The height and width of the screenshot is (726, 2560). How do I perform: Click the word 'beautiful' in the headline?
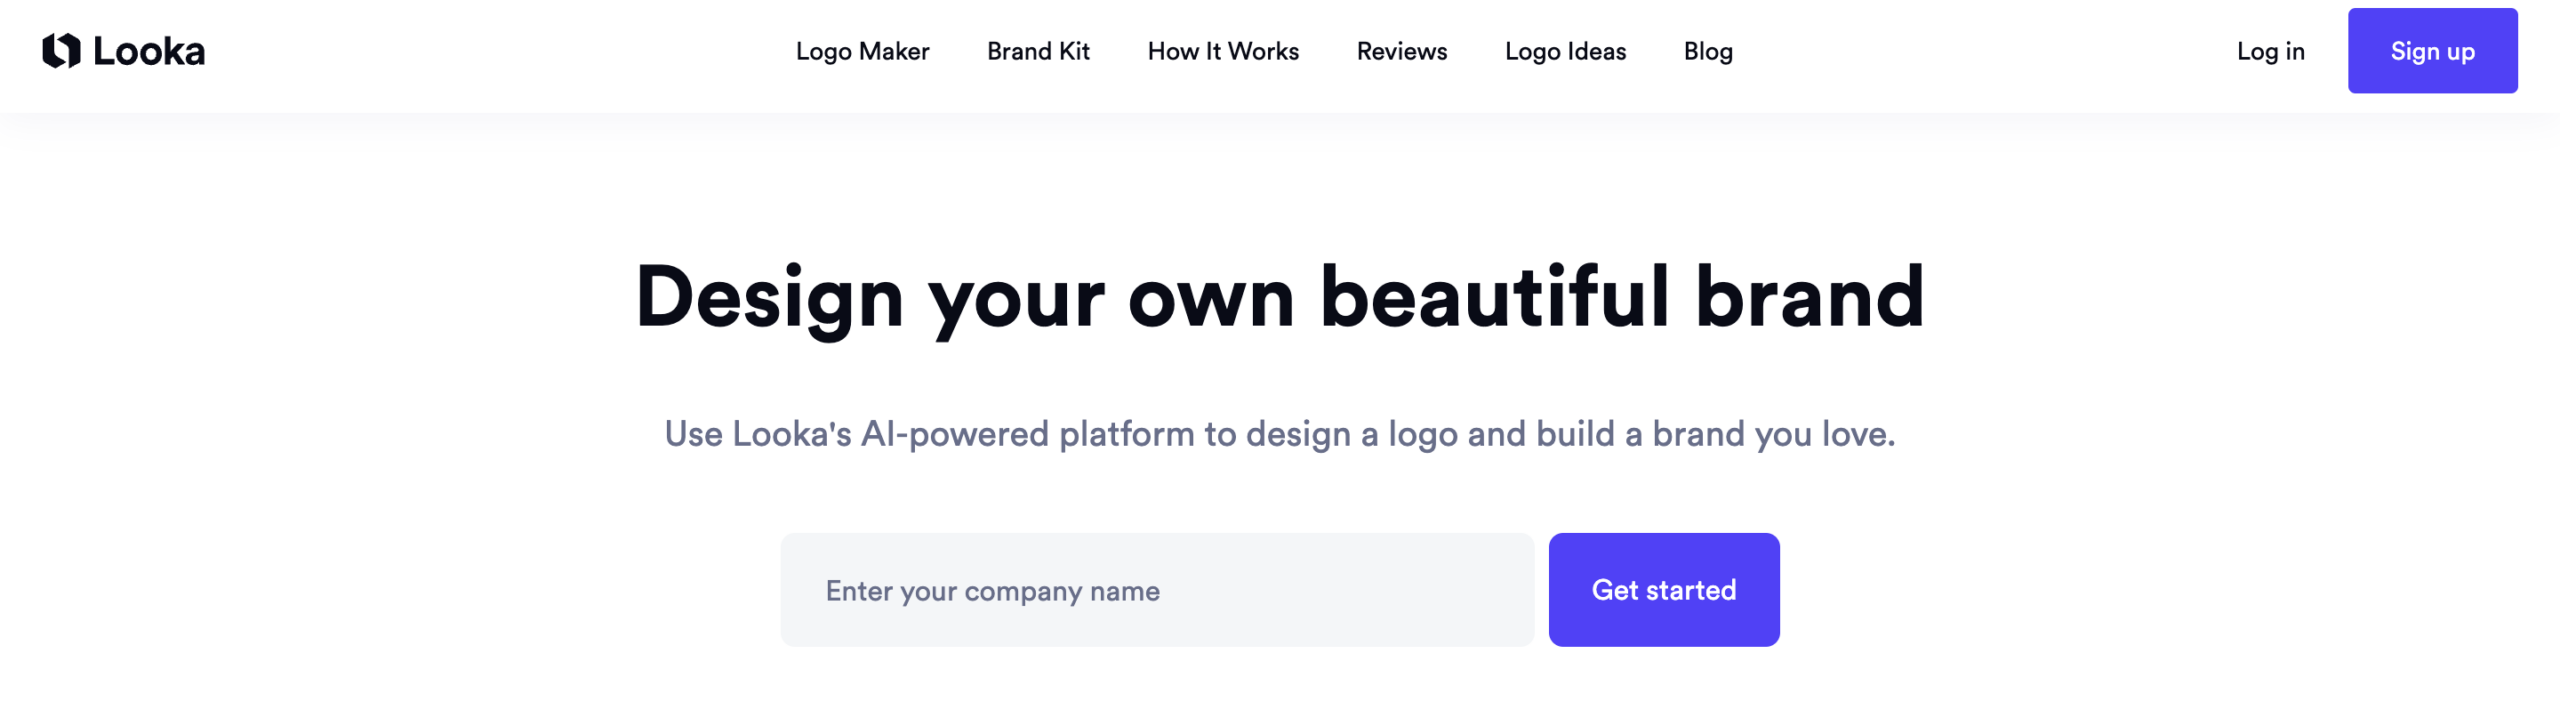point(1495,296)
